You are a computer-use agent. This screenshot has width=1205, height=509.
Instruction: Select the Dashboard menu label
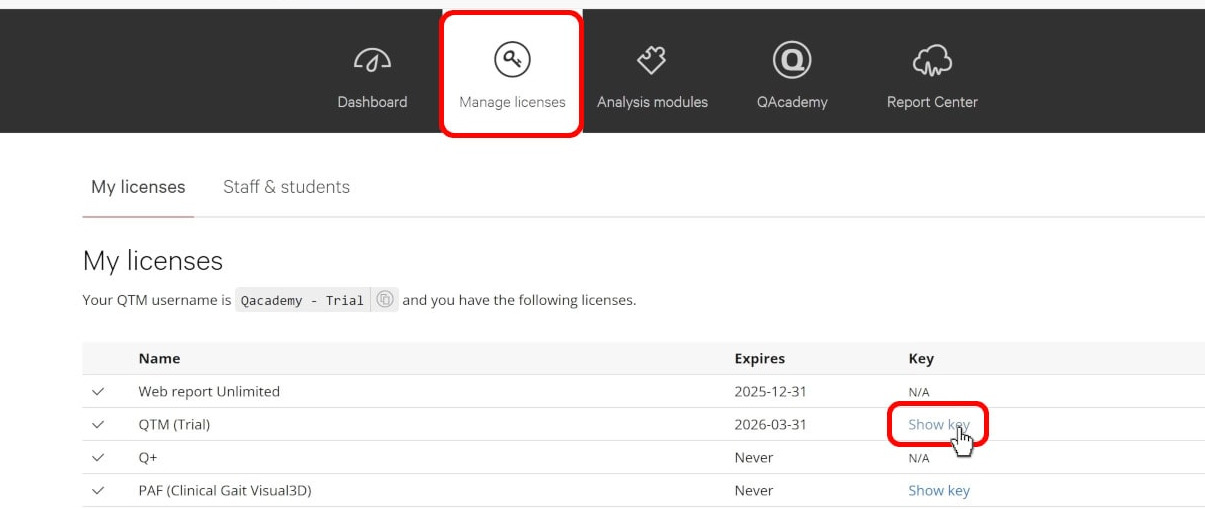click(372, 102)
